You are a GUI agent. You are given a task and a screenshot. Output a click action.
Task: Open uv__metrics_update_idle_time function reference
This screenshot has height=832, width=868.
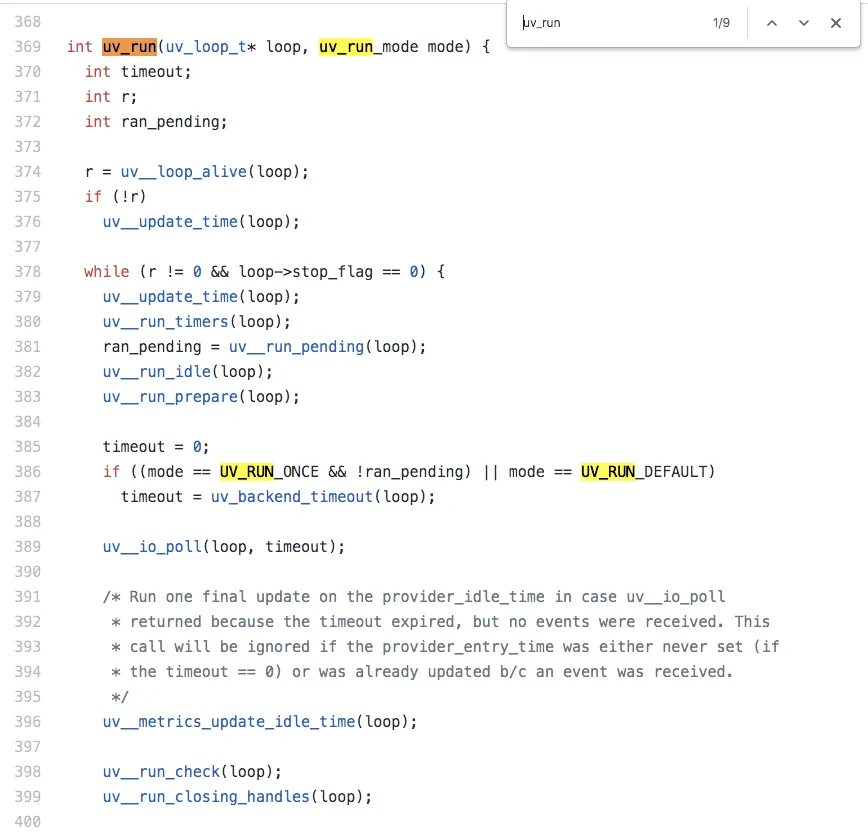point(229,722)
